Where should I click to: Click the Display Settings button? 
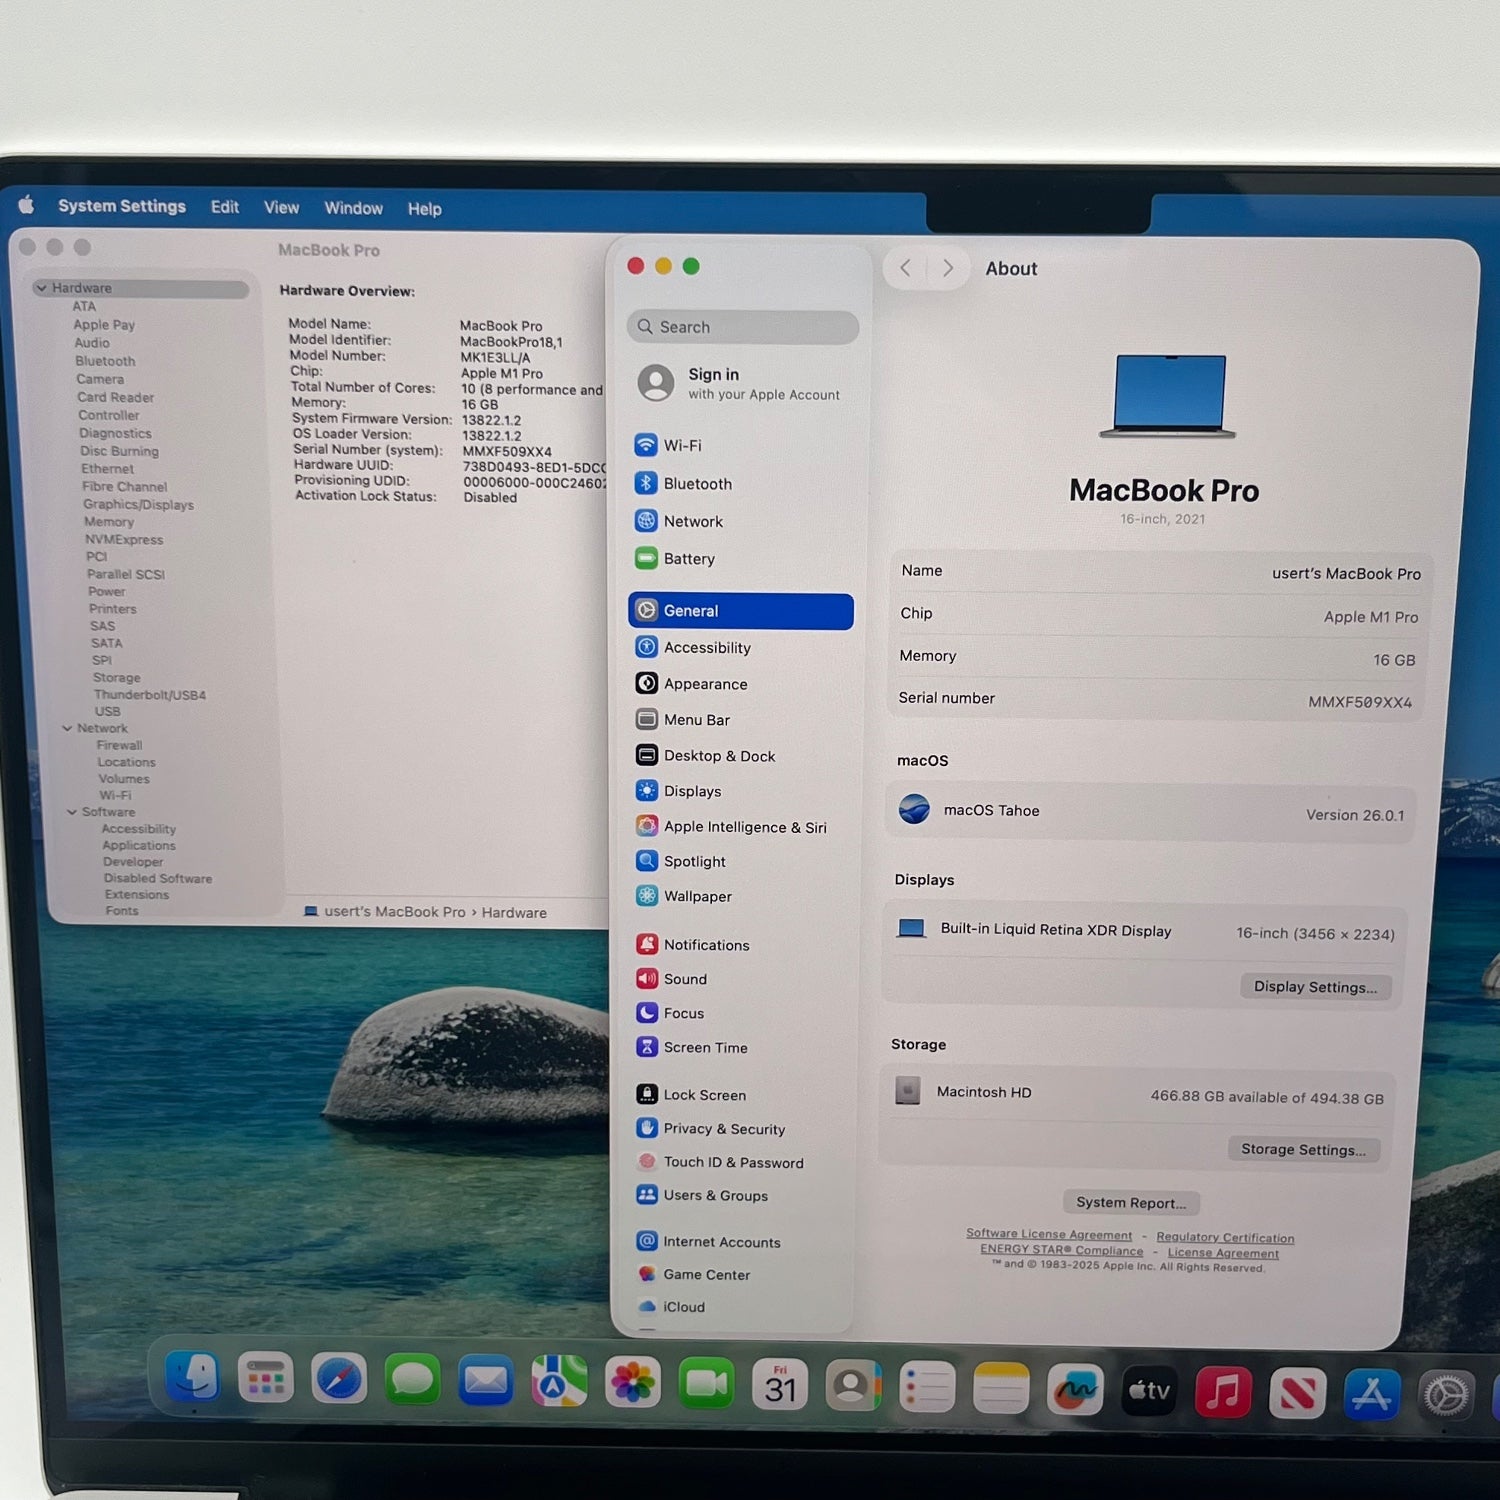[1315, 987]
